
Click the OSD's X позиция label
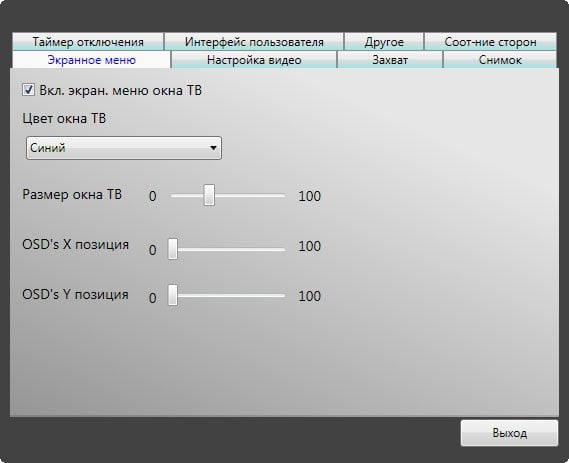point(75,244)
